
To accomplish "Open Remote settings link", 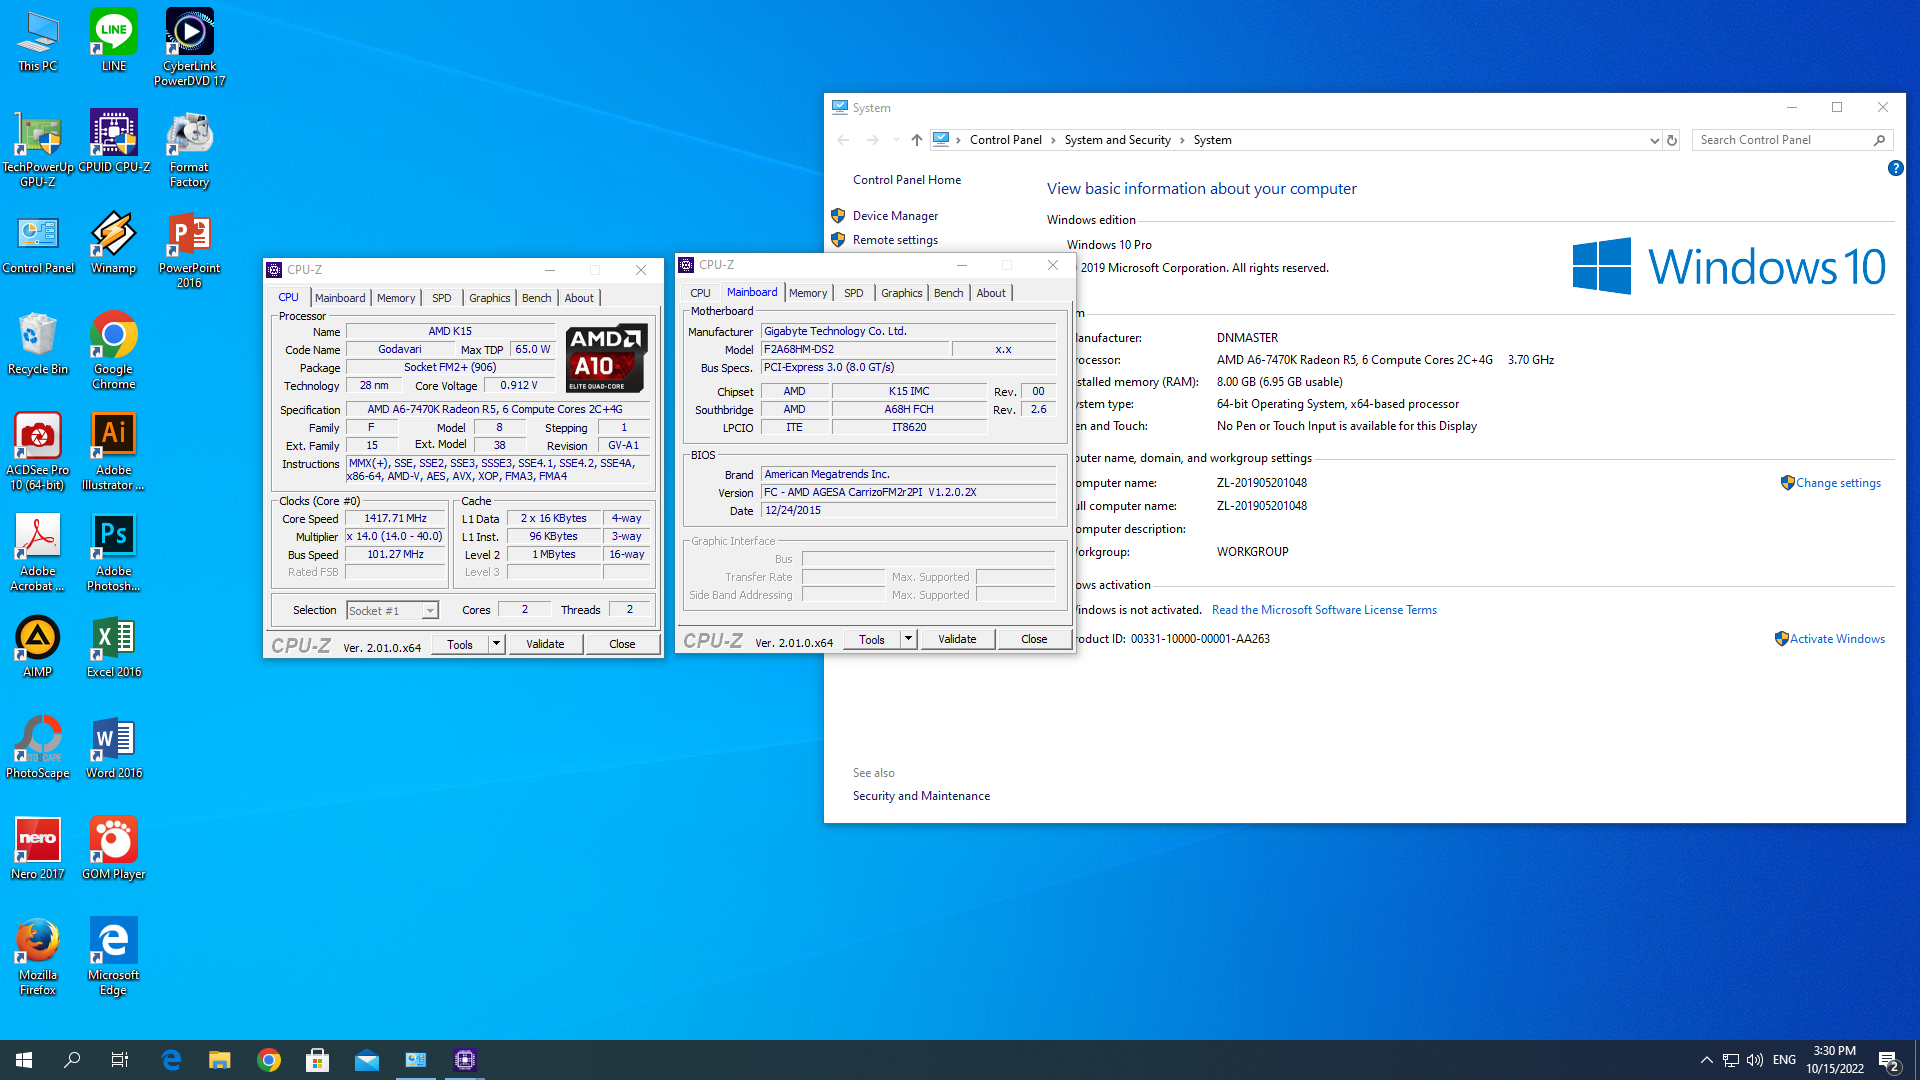I will pyautogui.click(x=895, y=240).
